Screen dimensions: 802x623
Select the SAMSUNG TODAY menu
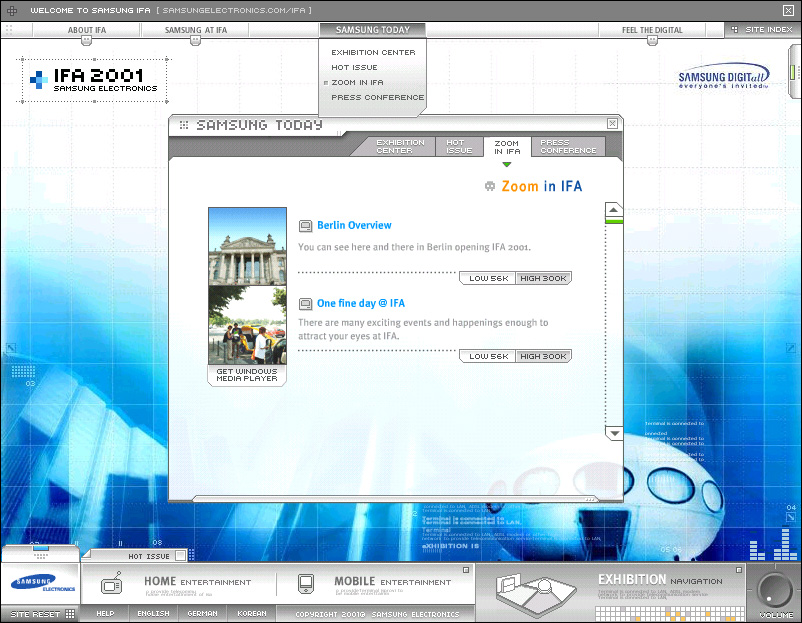[373, 30]
